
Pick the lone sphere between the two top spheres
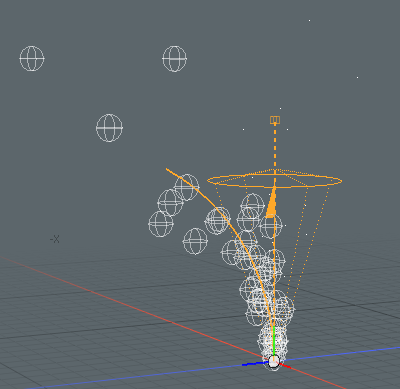pos(109,128)
